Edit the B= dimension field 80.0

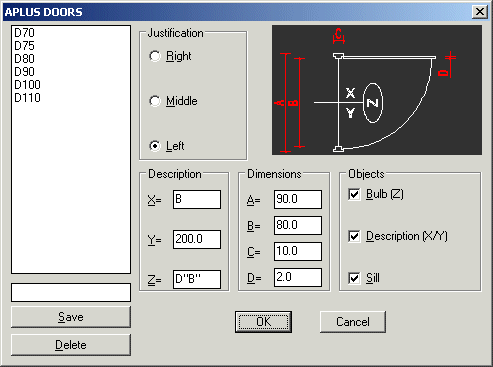click(298, 225)
